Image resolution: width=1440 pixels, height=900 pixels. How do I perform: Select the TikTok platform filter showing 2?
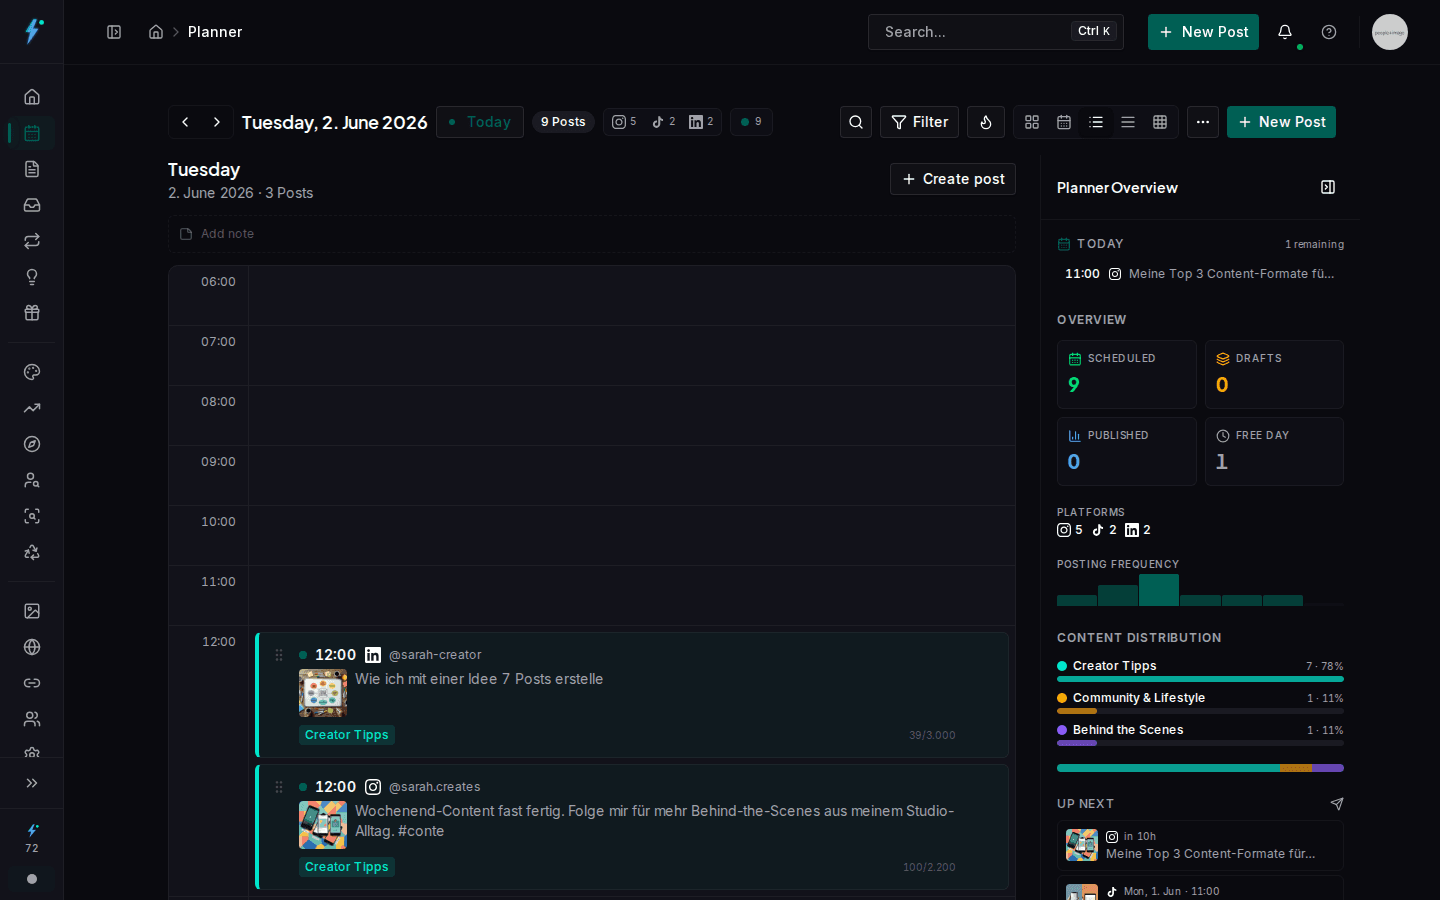pos(664,122)
